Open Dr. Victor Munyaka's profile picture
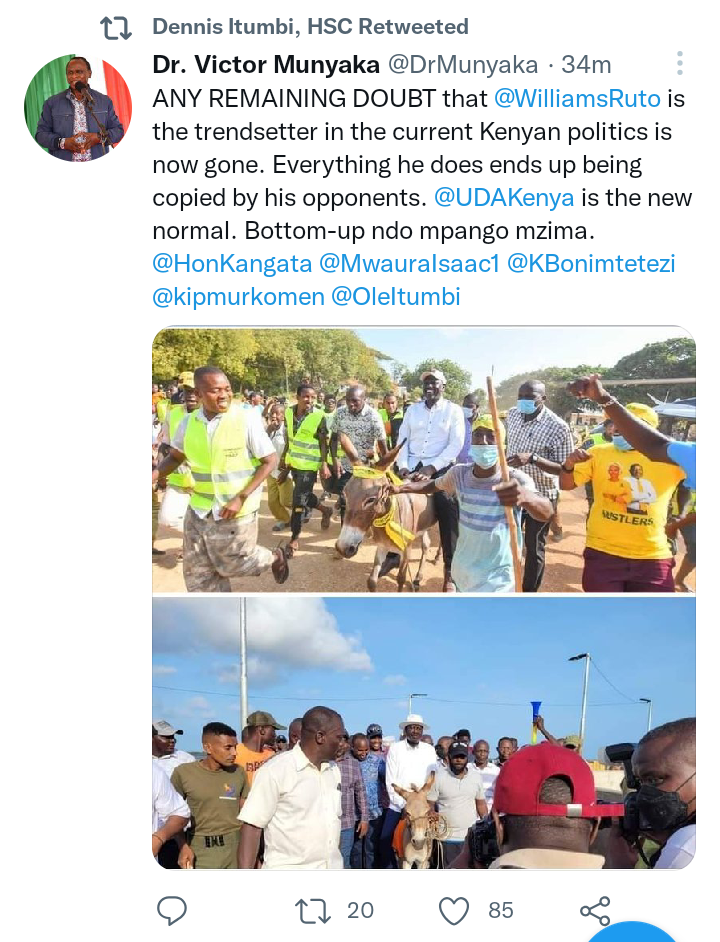Viewport: 720px width, 942px height. point(78,108)
